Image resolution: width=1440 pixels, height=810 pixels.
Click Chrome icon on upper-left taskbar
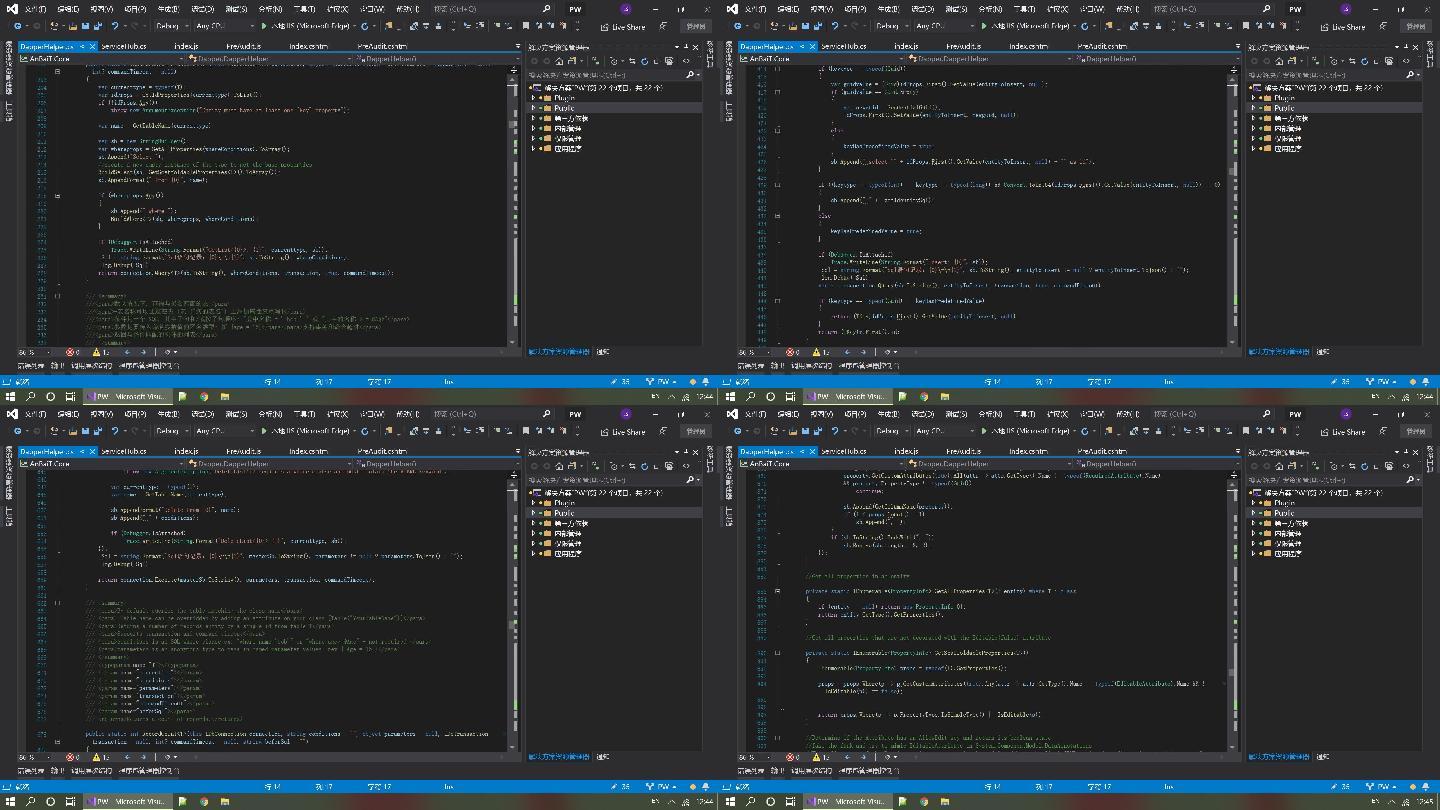click(x=204, y=397)
